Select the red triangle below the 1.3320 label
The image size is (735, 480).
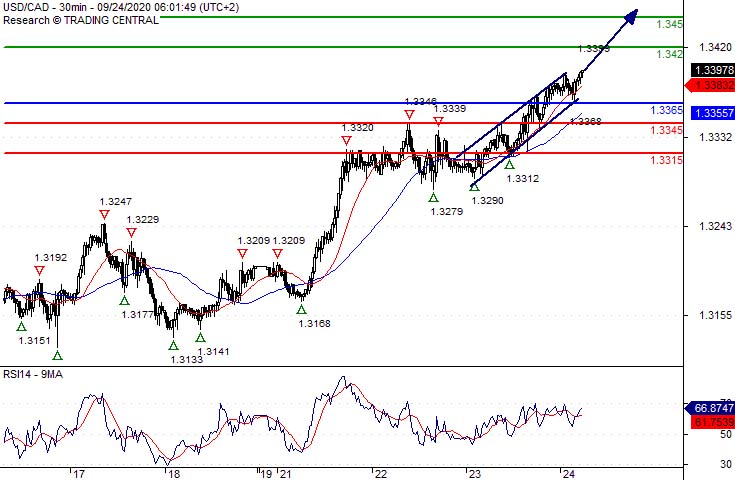pos(346,140)
